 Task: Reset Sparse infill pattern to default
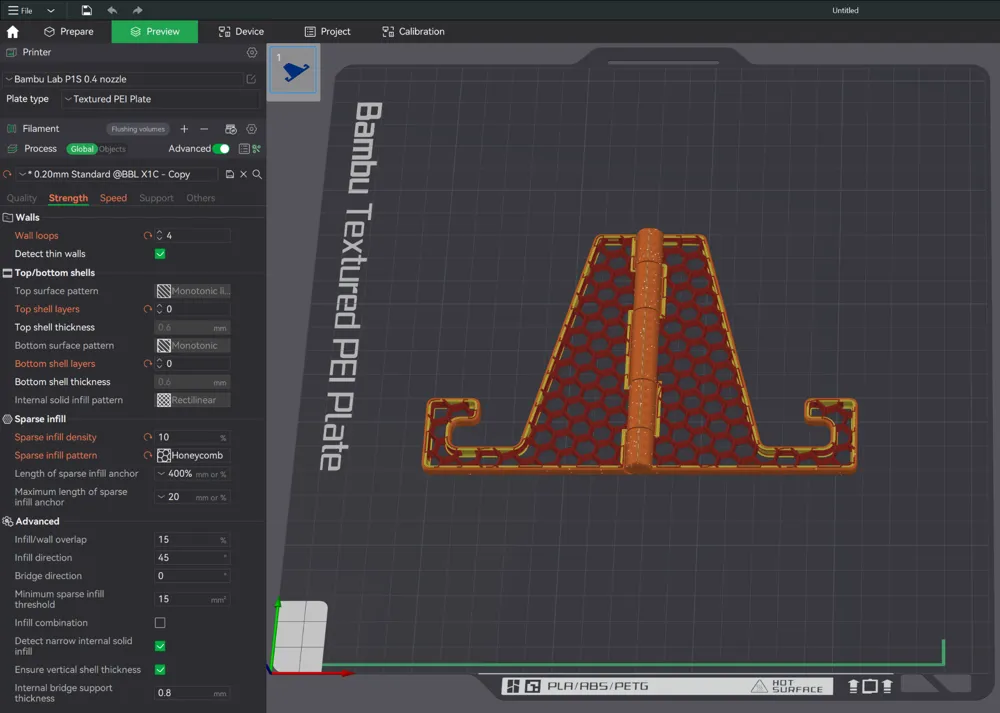tap(148, 455)
